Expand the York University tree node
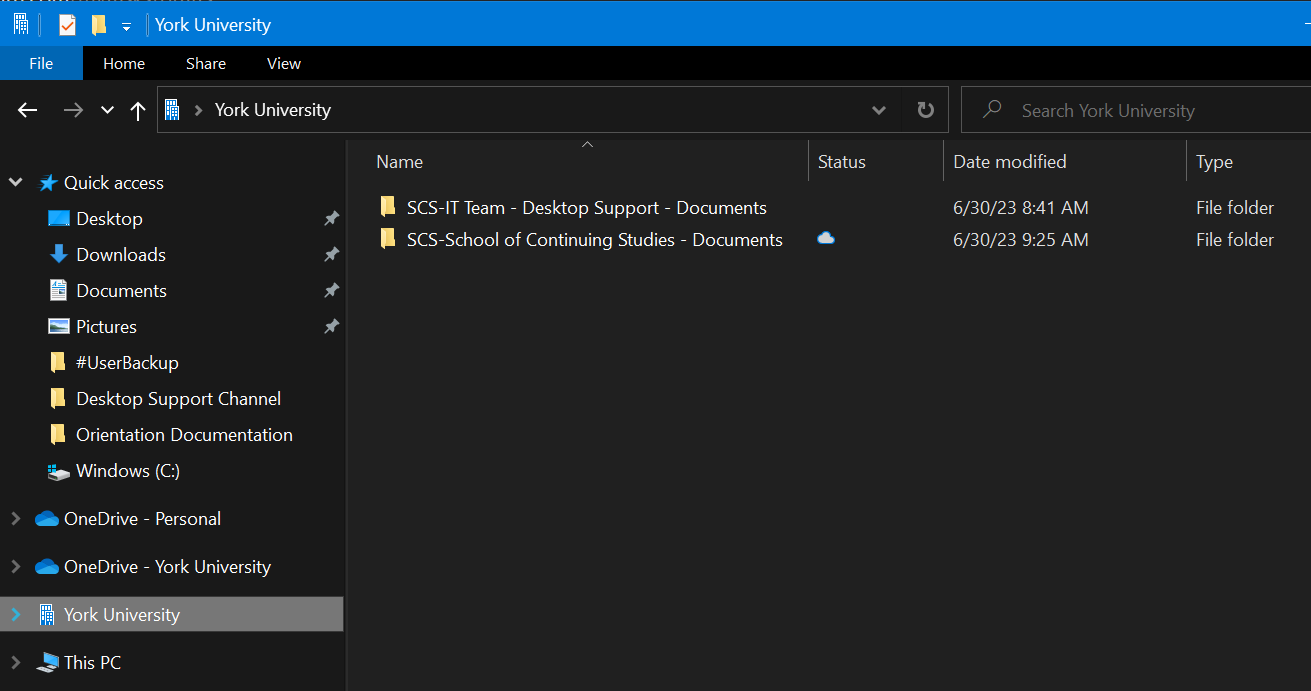 point(15,614)
